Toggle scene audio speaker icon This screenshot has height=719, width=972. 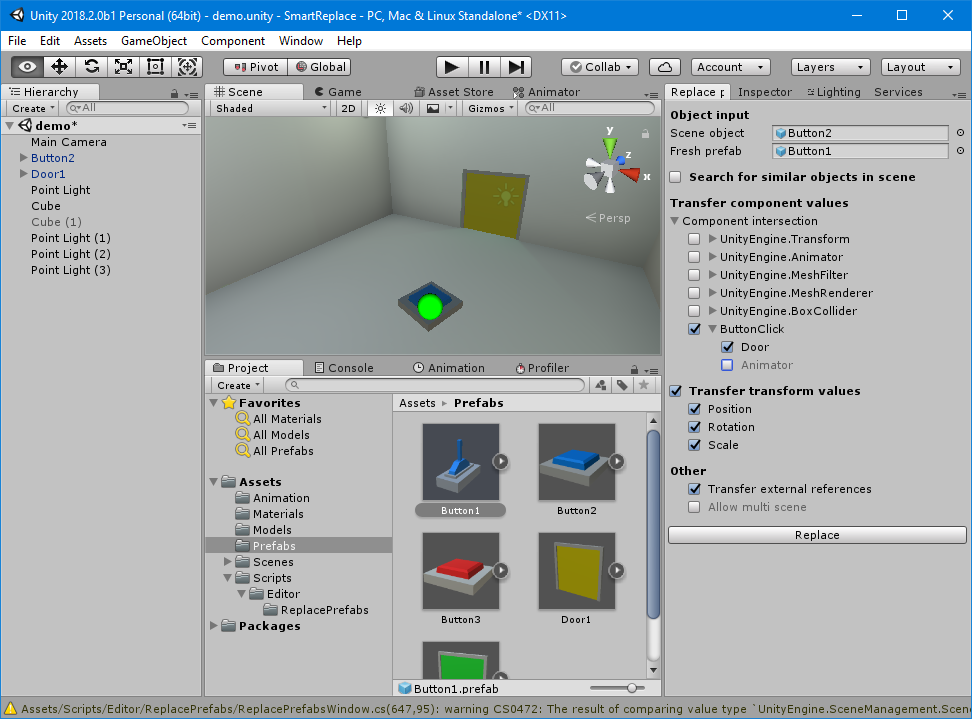tap(406, 108)
